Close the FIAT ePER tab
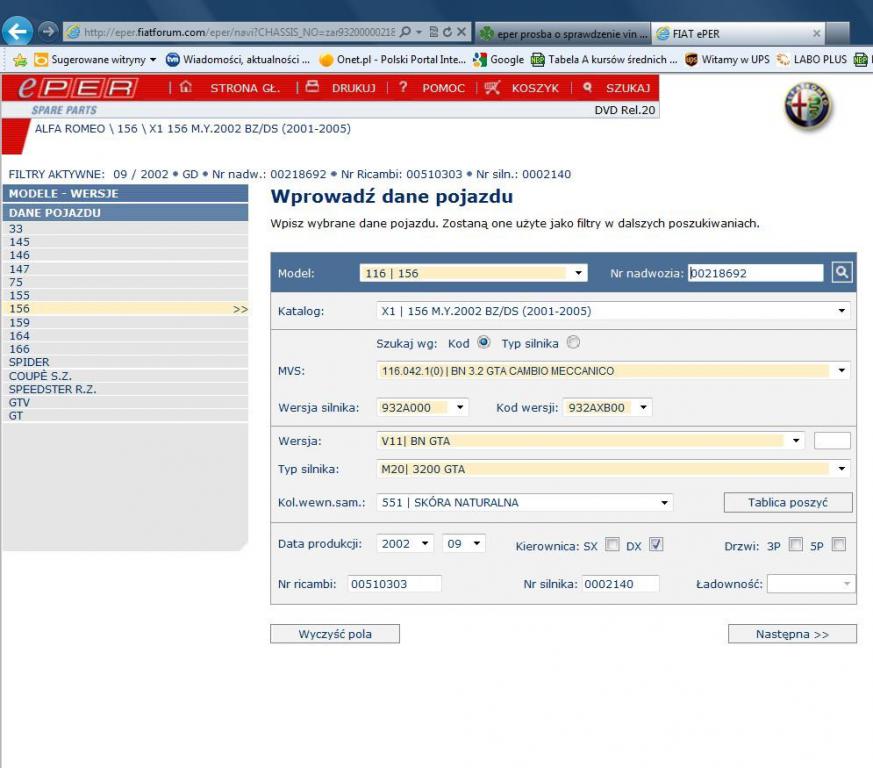Viewport: 873px width, 768px height. point(816,33)
